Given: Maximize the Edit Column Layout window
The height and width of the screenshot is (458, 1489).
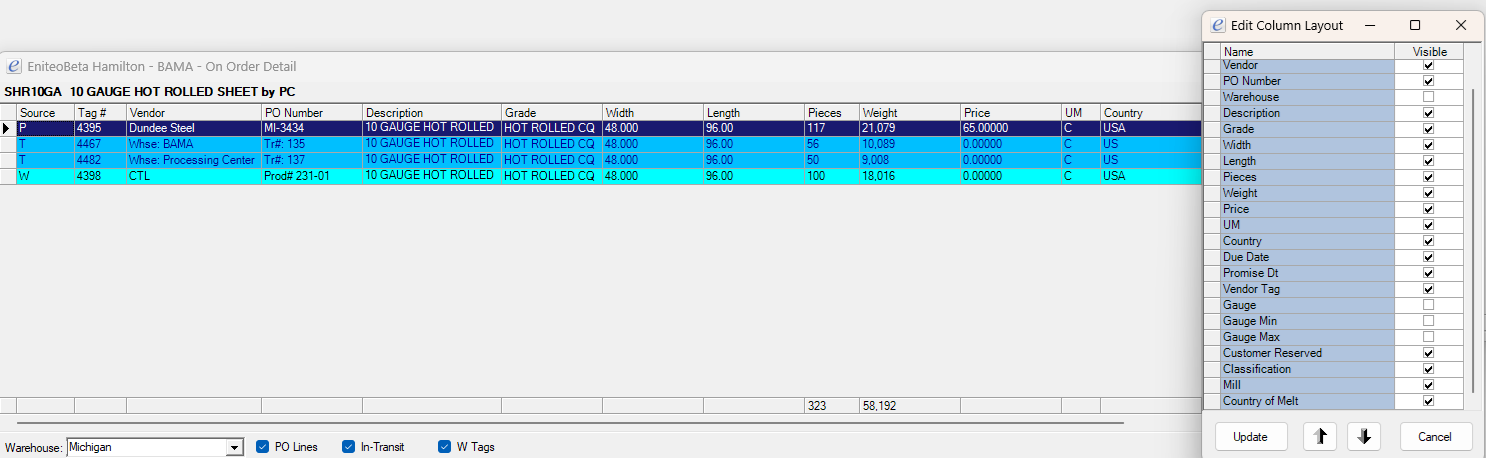Looking at the screenshot, I should [x=1415, y=25].
